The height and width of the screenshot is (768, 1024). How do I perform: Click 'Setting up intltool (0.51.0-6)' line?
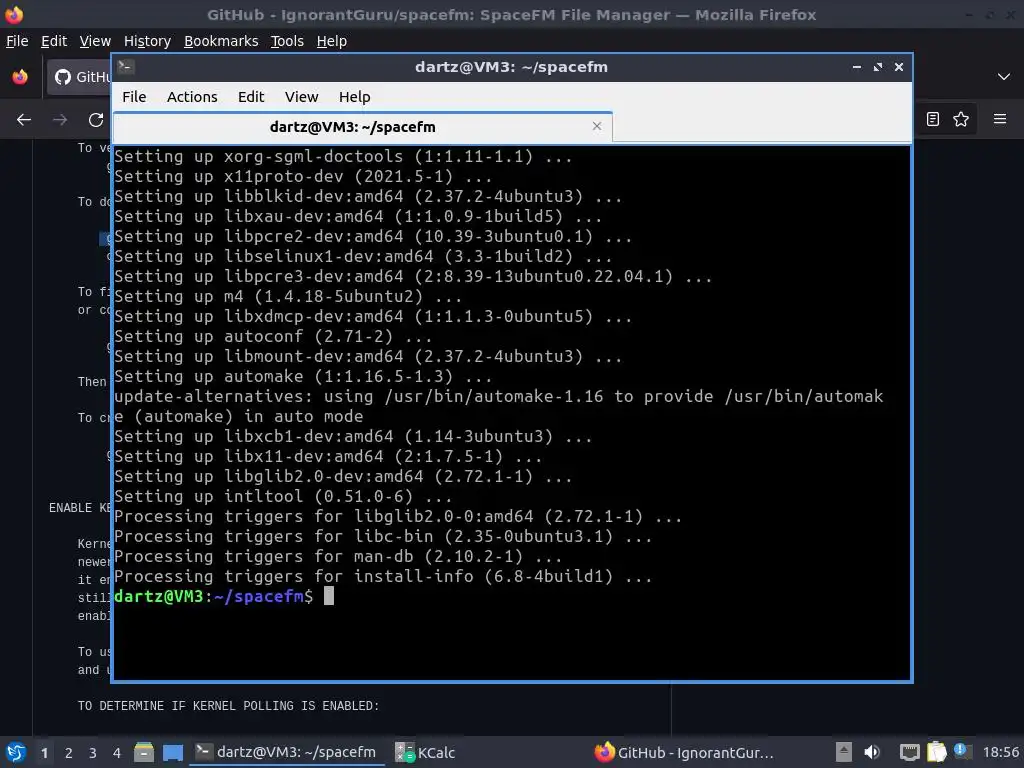click(283, 496)
